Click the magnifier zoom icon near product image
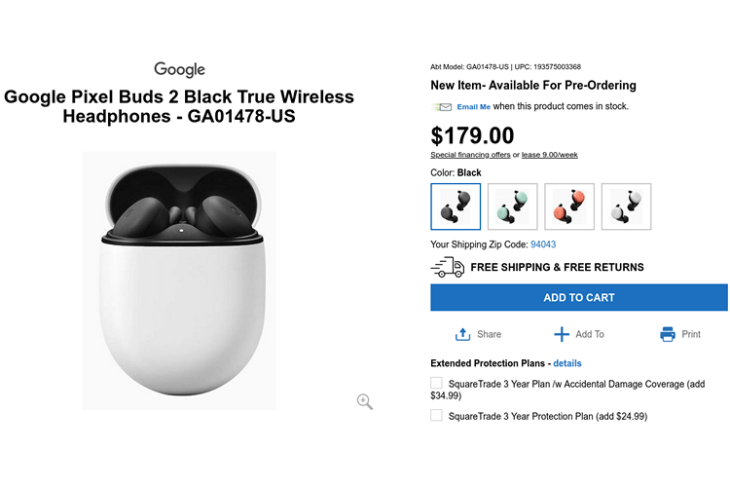Screen dimensions: 730x487 point(365,401)
